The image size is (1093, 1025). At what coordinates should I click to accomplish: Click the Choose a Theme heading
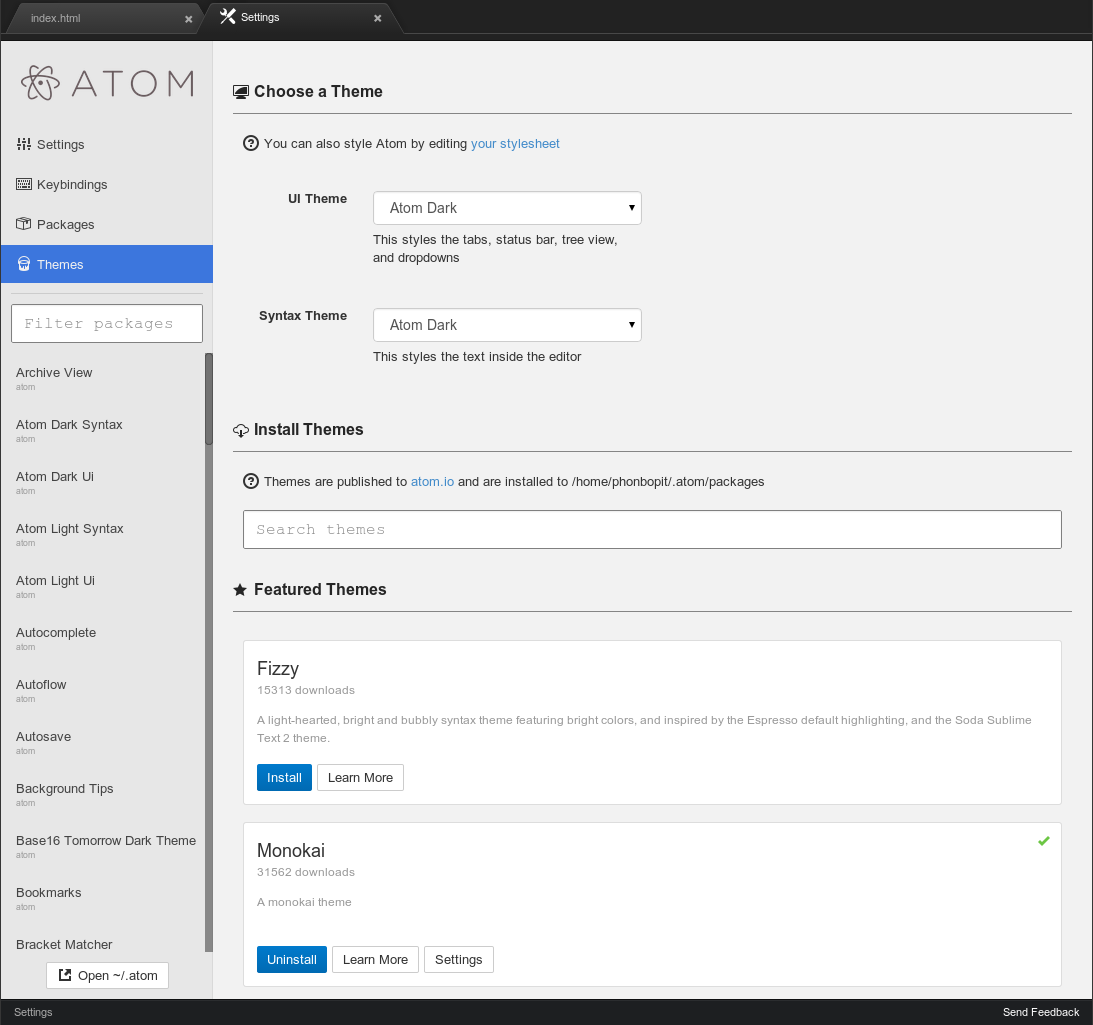pos(318,92)
